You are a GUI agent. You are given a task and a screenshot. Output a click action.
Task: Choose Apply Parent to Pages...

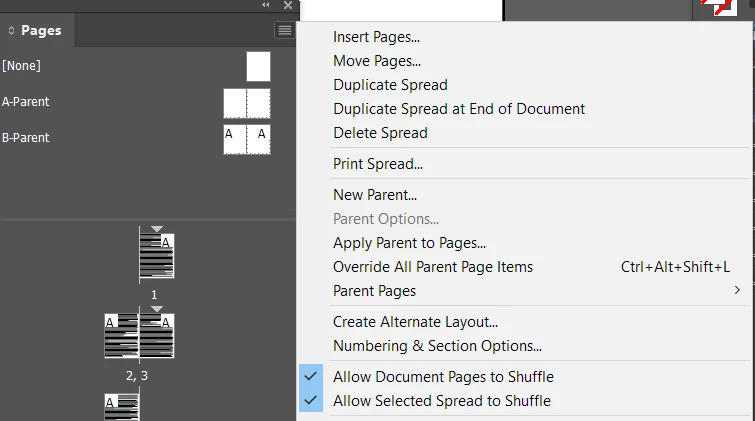[x=409, y=243]
